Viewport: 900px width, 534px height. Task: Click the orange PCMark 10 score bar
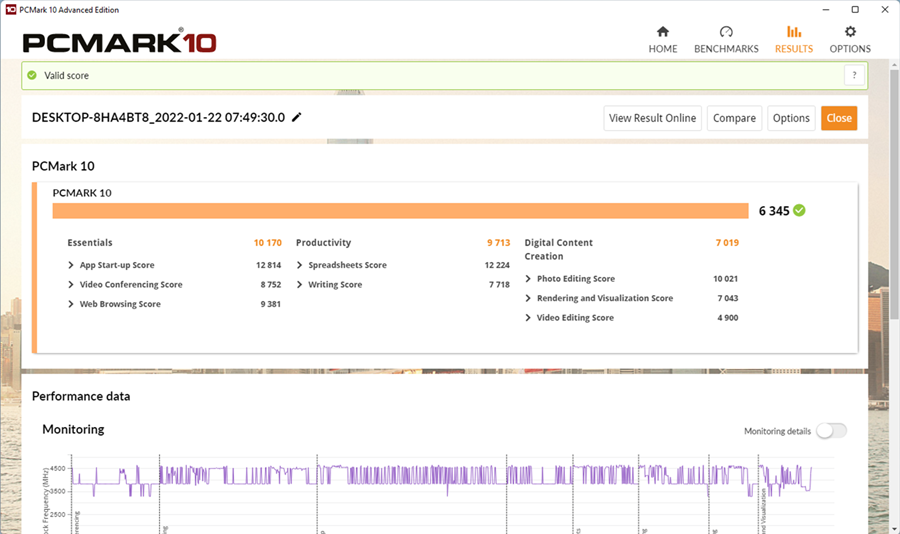pyautogui.click(x=400, y=211)
